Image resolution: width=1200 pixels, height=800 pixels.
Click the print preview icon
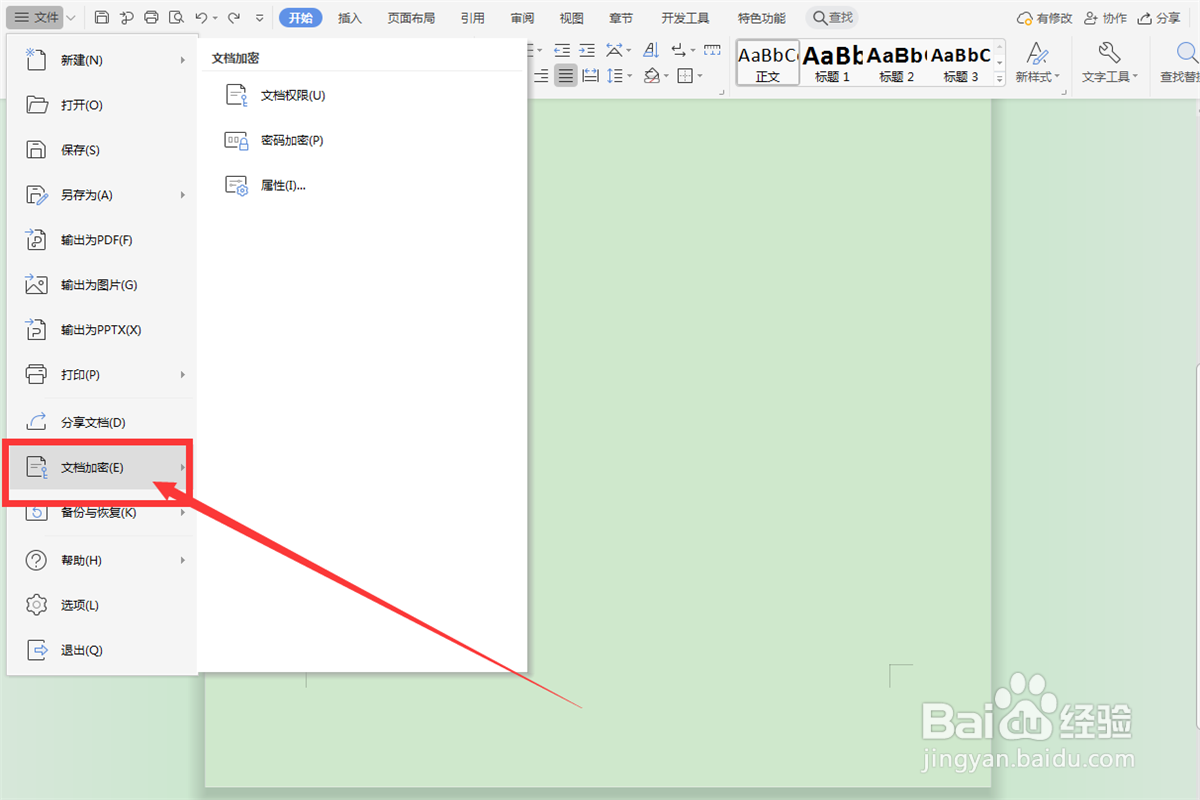point(176,18)
